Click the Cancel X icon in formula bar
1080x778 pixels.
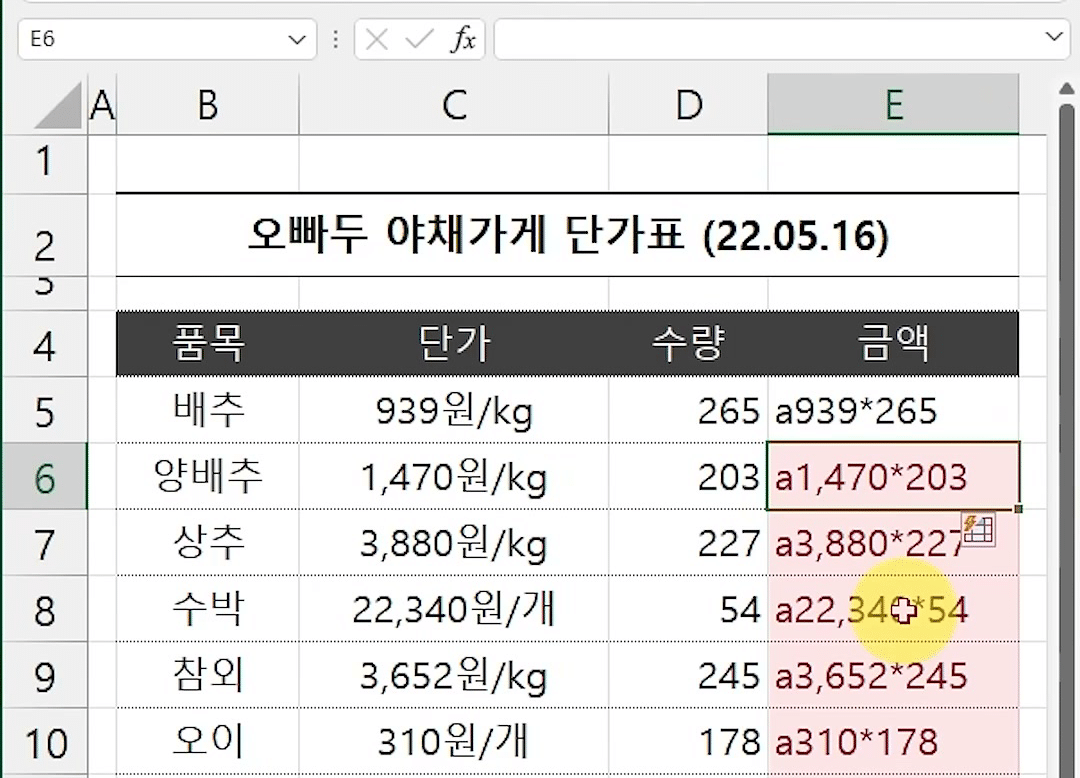(377, 39)
